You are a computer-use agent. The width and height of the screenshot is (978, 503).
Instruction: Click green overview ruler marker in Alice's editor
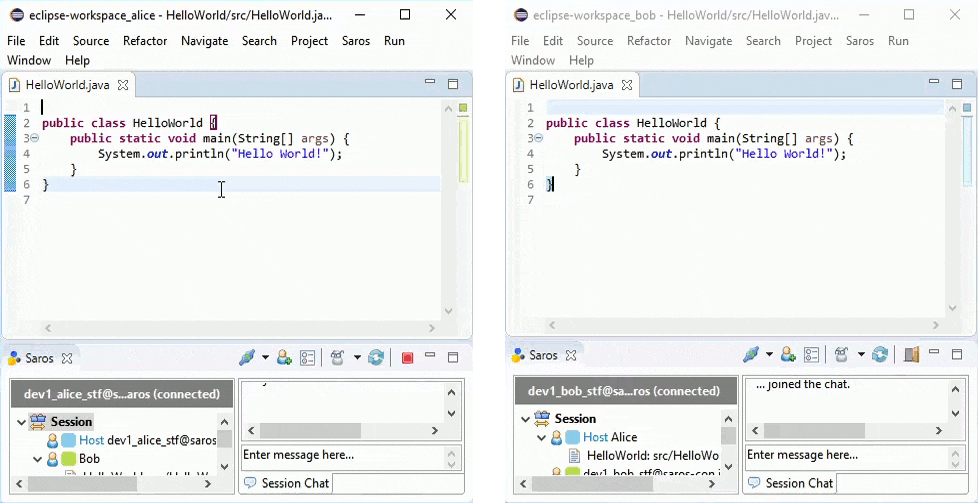tap(463, 108)
